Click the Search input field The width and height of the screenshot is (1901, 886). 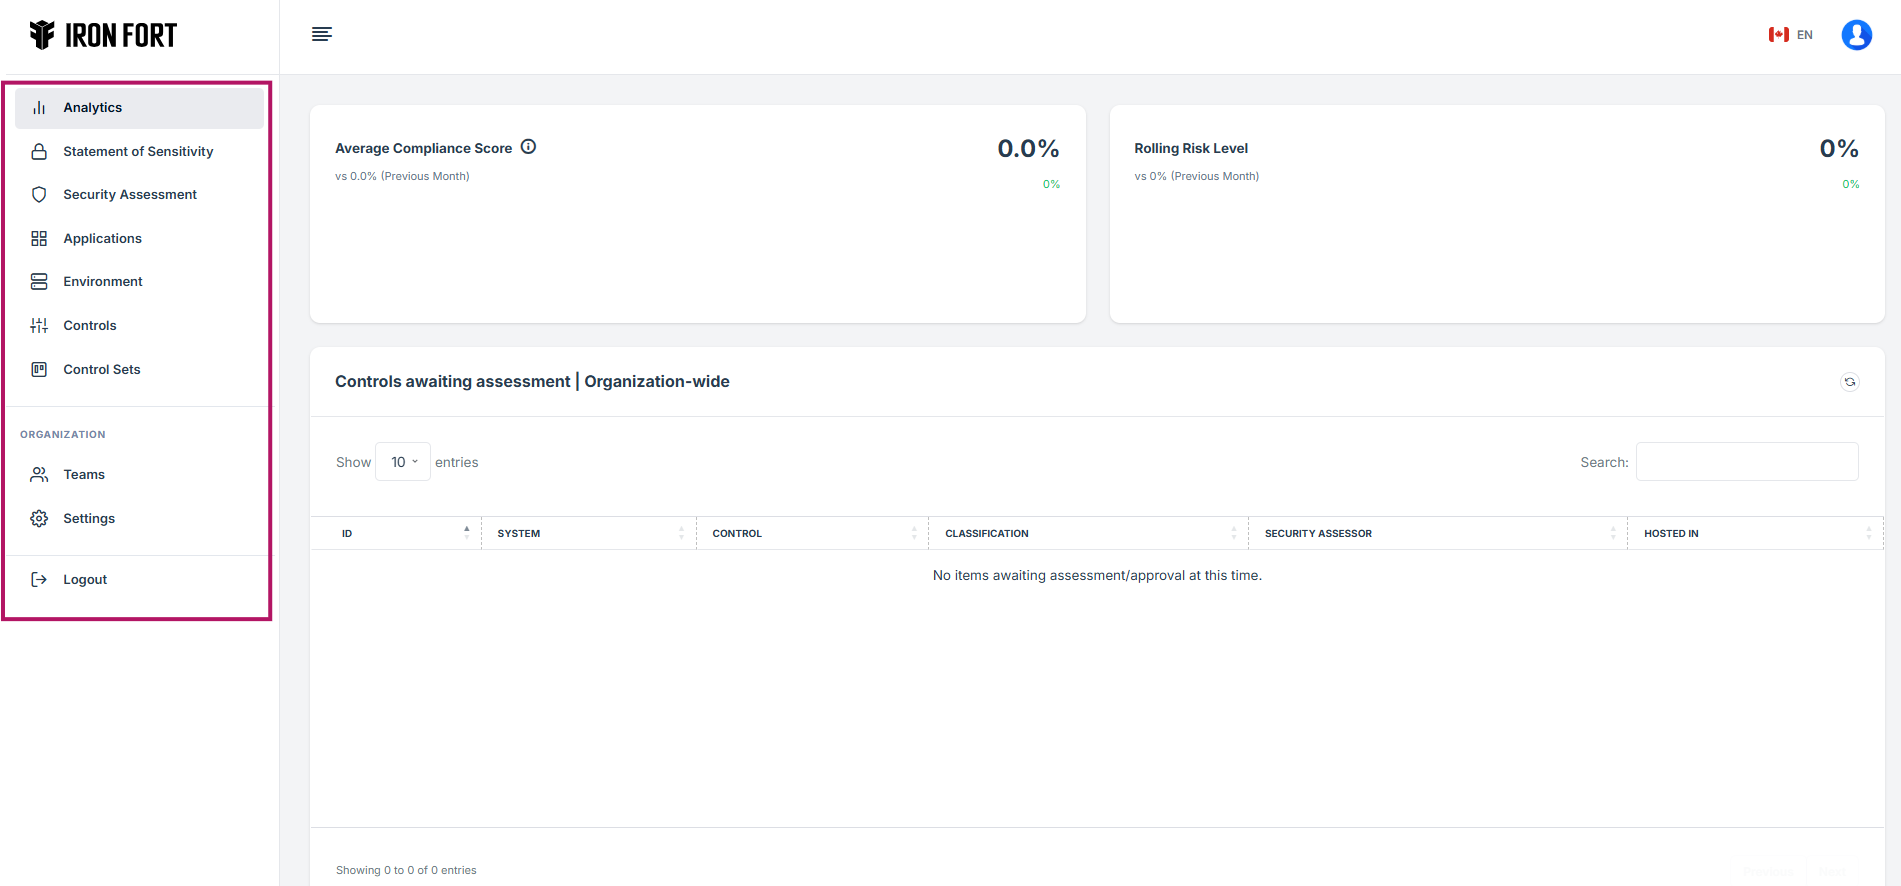point(1746,462)
